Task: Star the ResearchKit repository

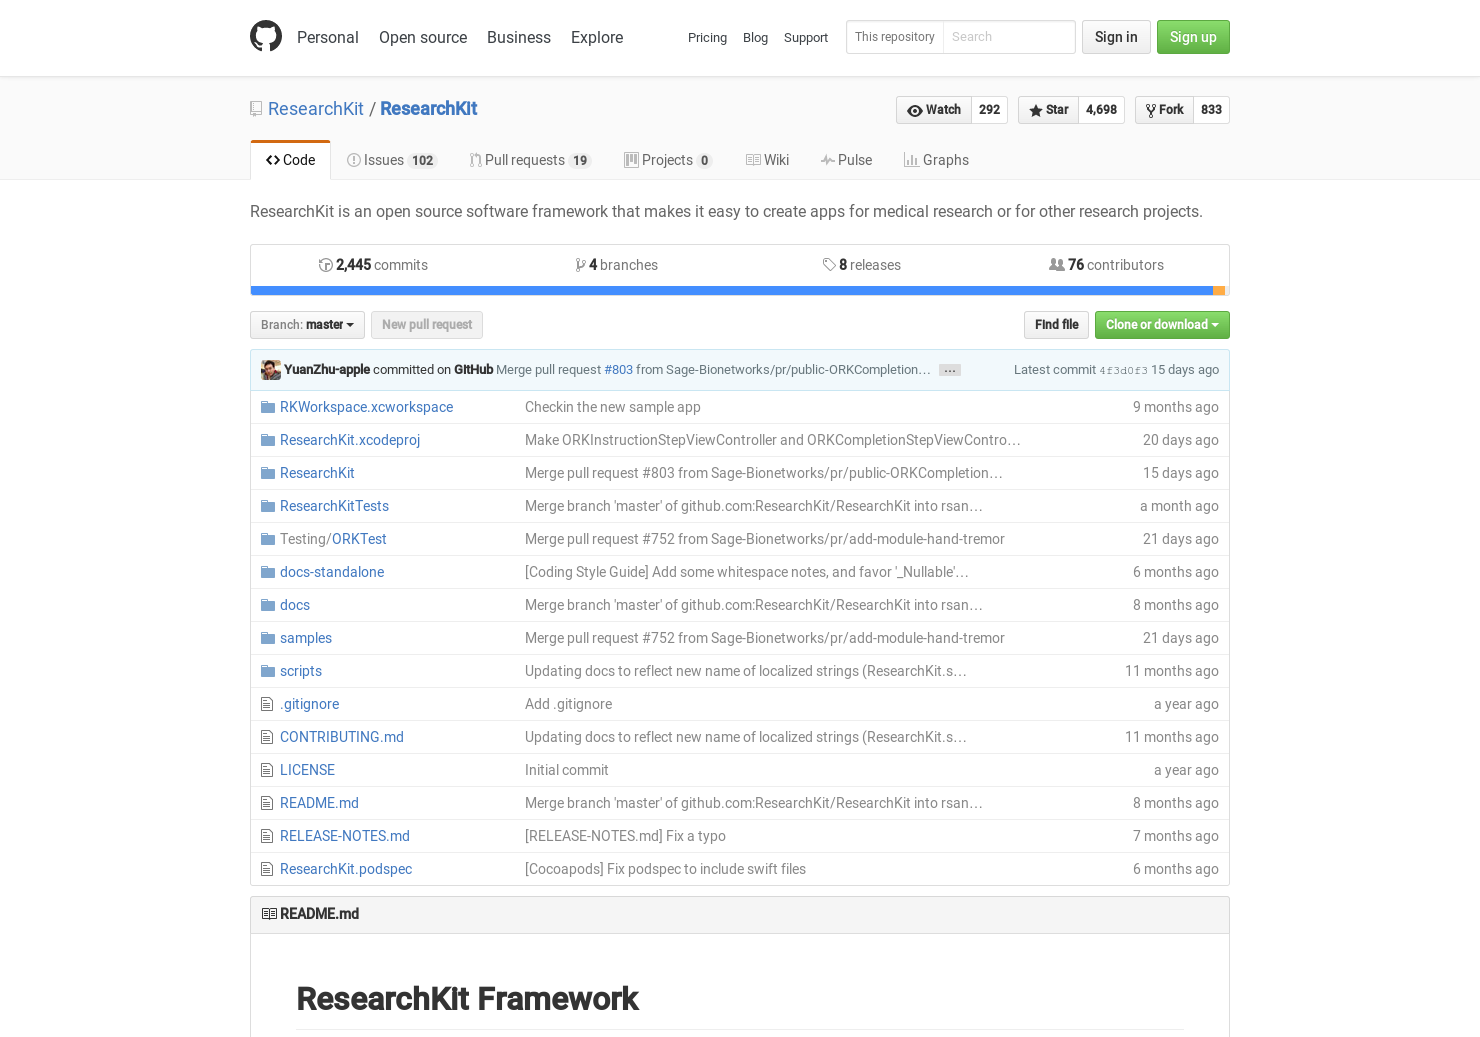Action: pos(1047,110)
